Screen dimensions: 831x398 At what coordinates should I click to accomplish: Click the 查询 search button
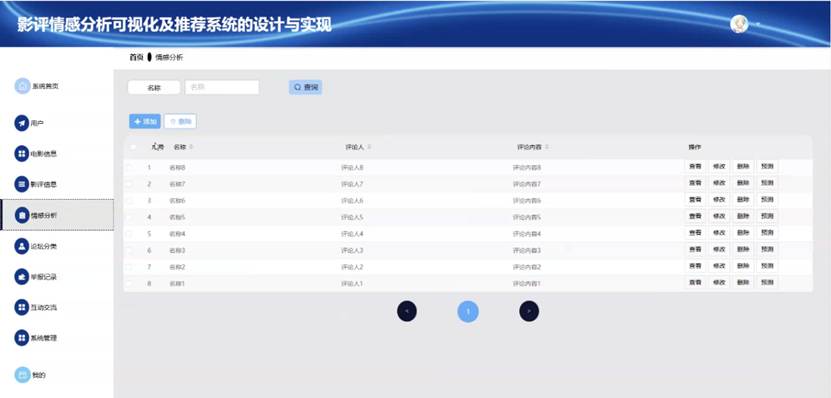[x=305, y=87]
